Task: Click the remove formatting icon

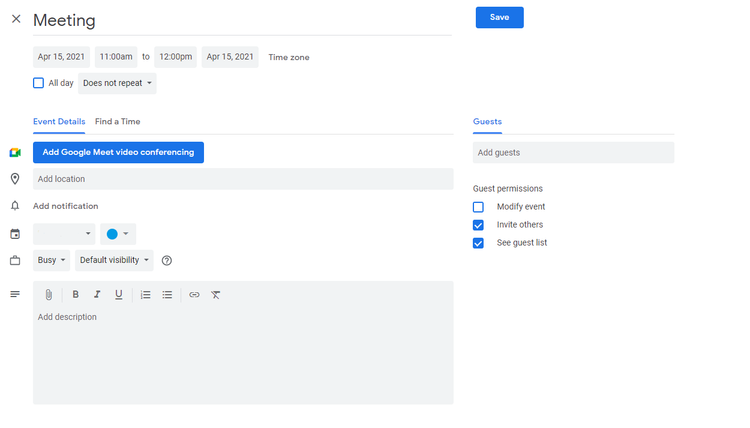Action: (x=216, y=295)
